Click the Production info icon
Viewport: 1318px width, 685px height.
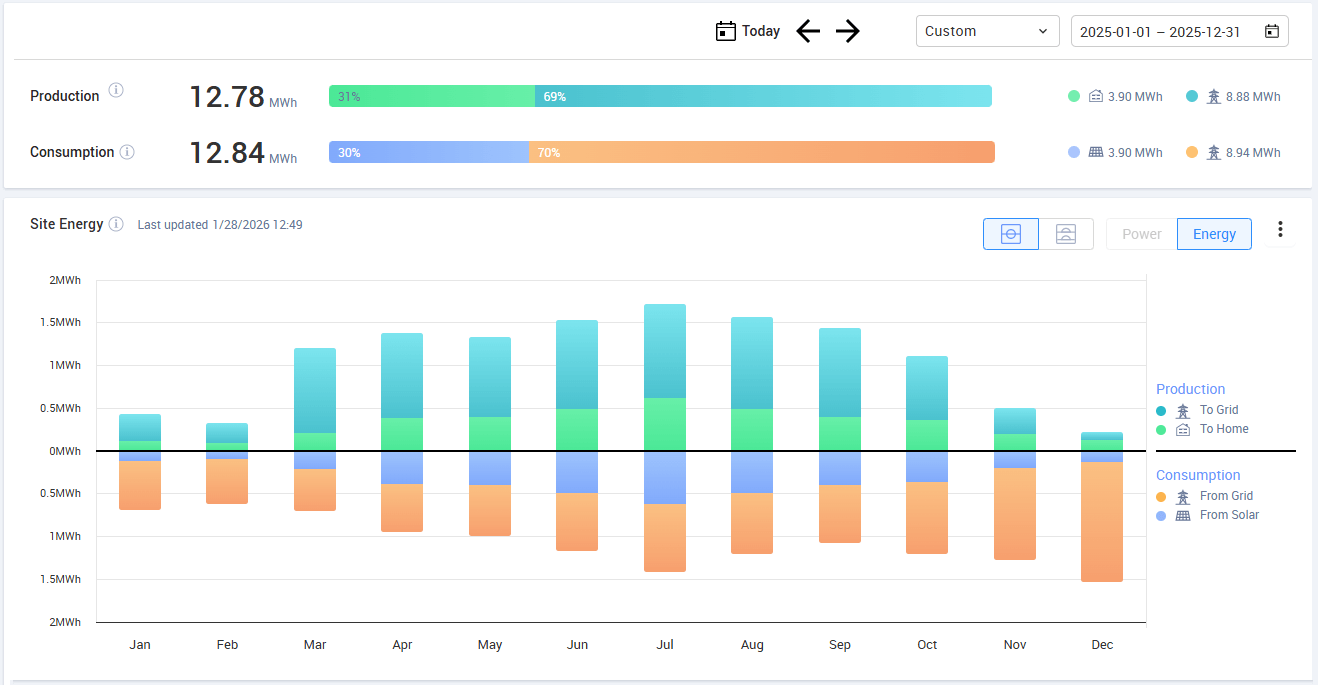coord(116,90)
